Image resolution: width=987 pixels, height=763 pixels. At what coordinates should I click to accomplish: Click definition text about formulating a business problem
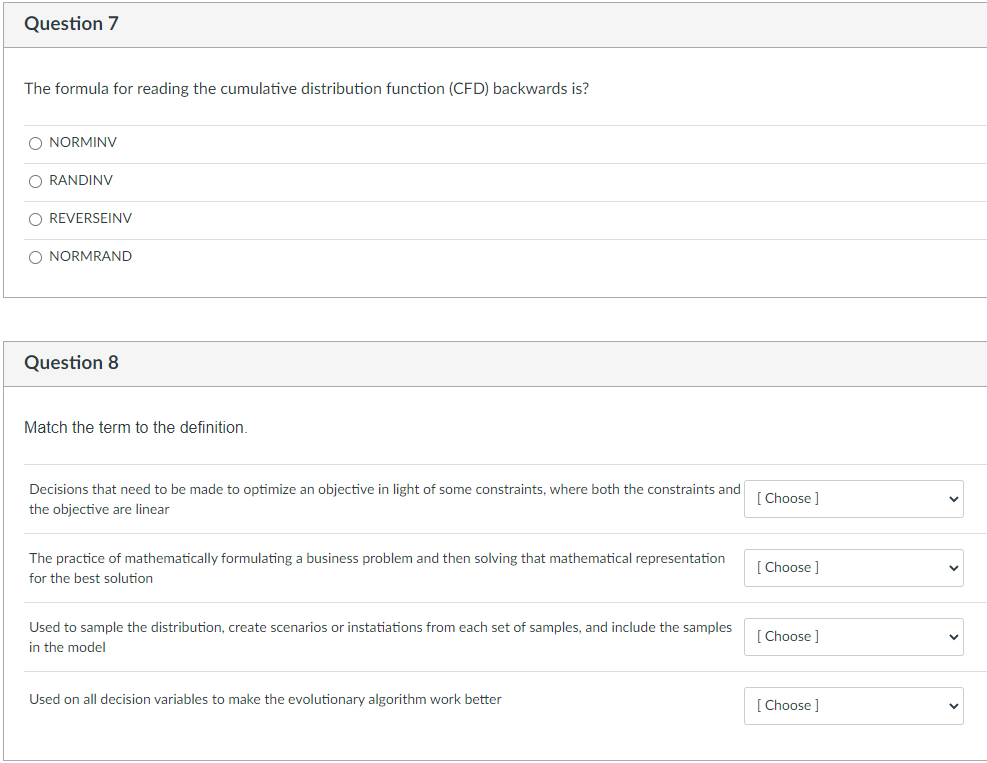click(377, 568)
